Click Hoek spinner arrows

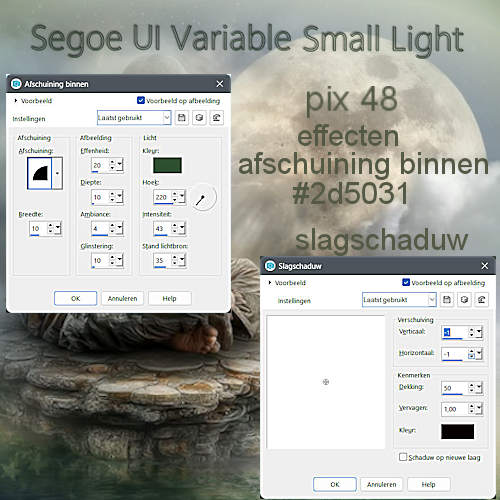[x=175, y=197]
